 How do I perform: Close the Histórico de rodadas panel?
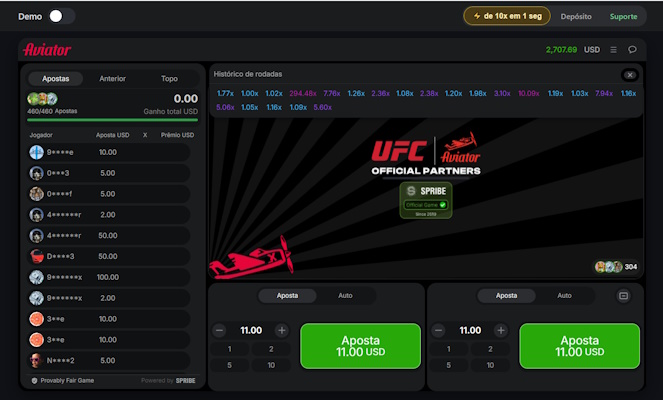click(630, 75)
